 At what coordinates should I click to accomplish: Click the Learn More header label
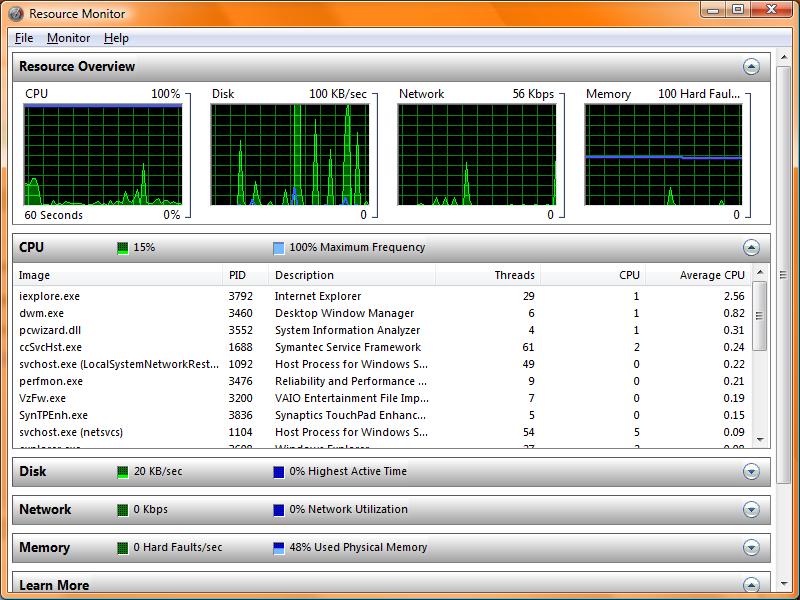(54, 585)
